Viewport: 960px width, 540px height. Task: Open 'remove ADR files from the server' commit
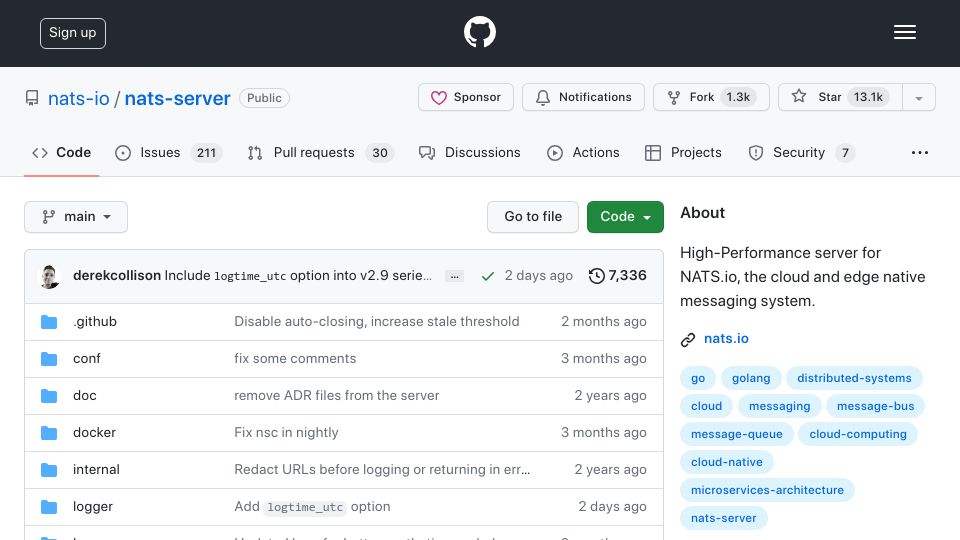coord(337,396)
